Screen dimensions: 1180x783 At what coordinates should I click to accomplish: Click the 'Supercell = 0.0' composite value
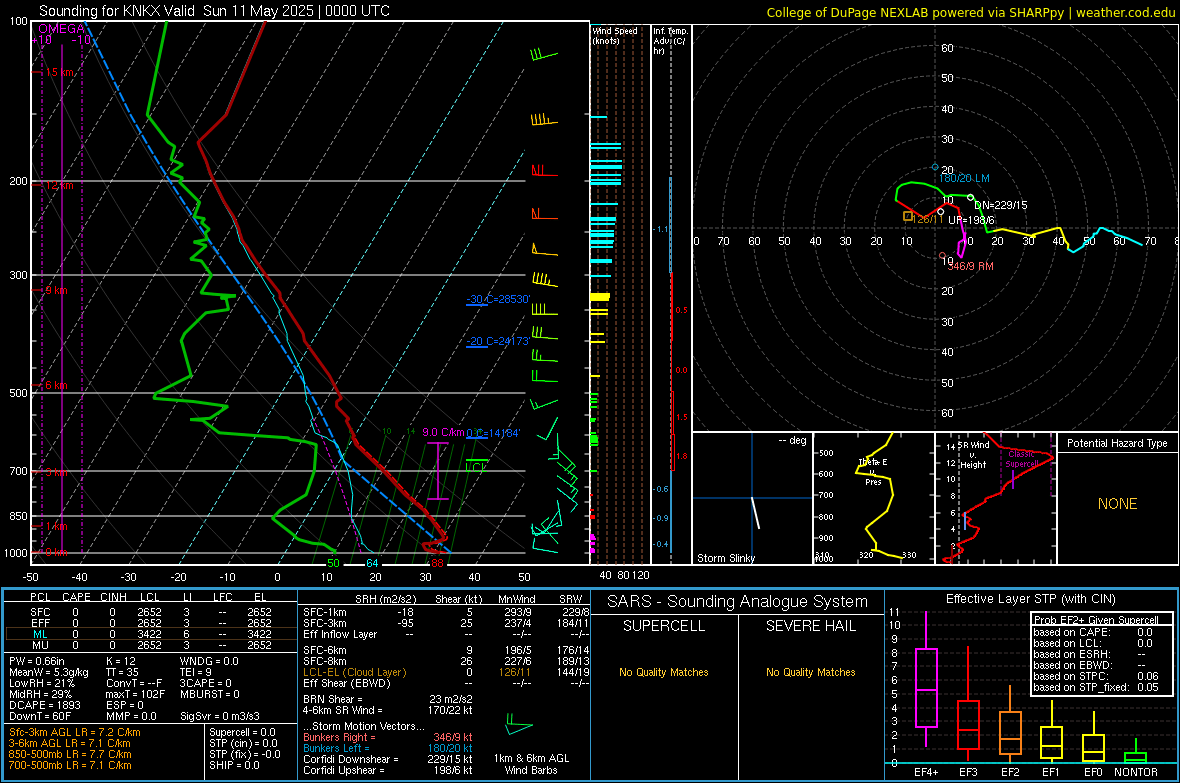point(242,732)
